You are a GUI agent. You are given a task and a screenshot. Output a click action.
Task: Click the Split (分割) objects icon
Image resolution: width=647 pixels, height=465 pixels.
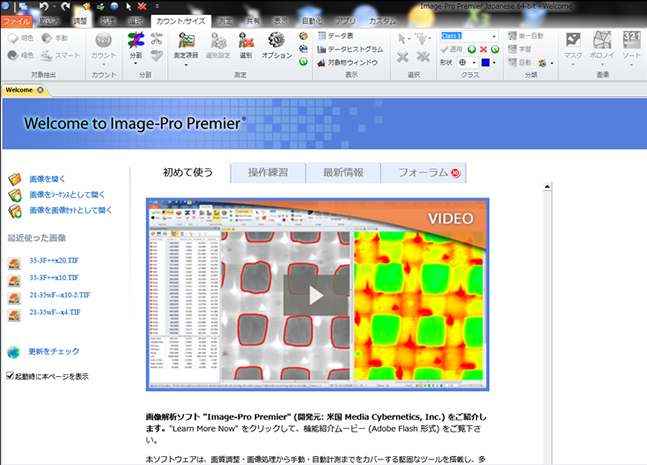coord(136,40)
